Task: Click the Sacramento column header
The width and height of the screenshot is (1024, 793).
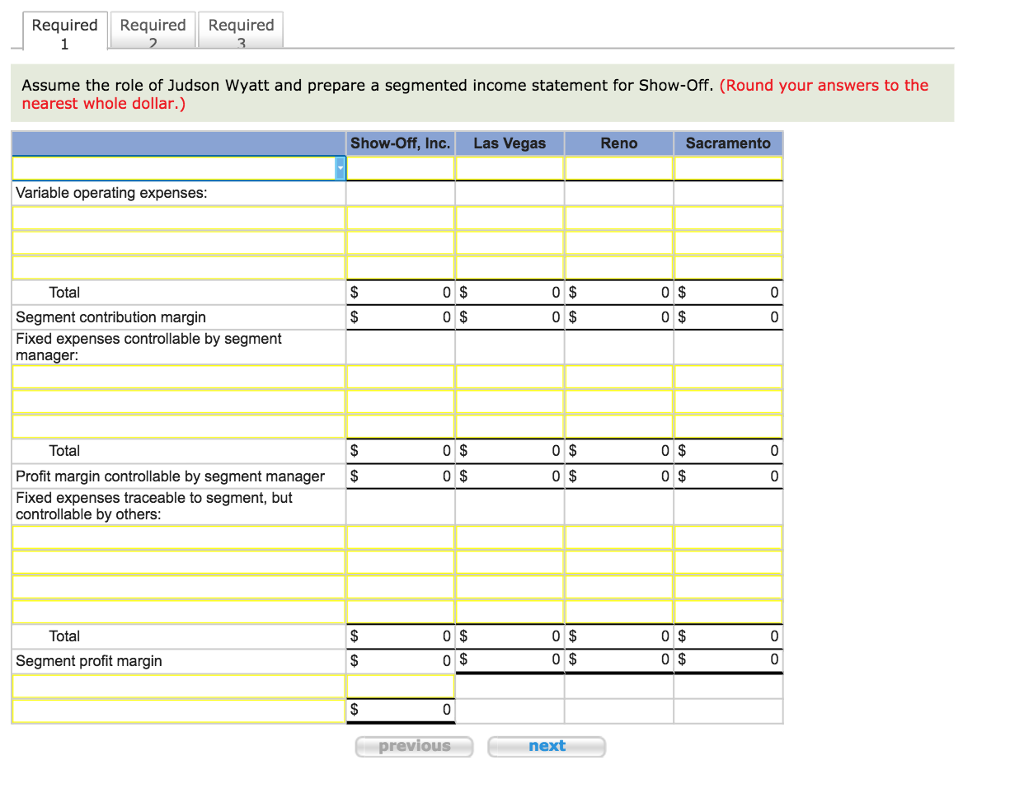Action: click(x=727, y=143)
